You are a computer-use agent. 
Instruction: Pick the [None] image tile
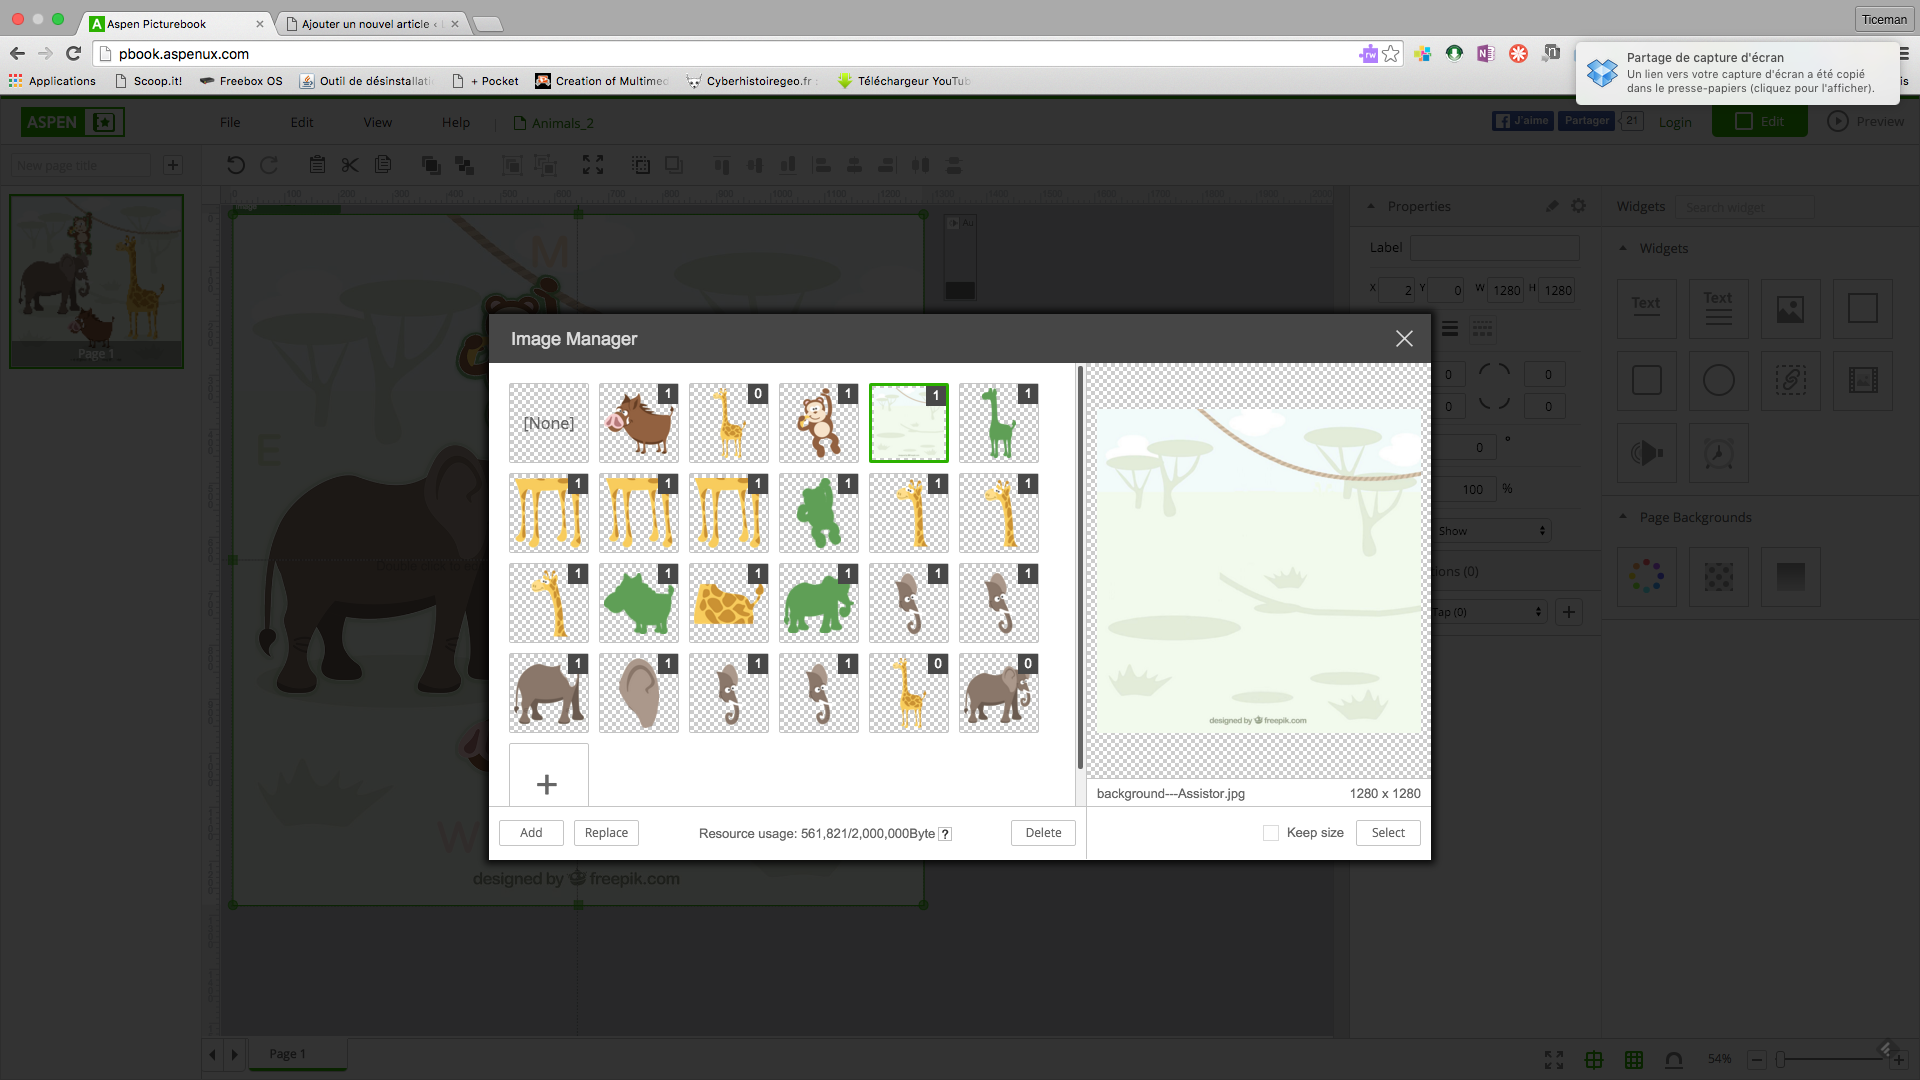click(x=549, y=423)
